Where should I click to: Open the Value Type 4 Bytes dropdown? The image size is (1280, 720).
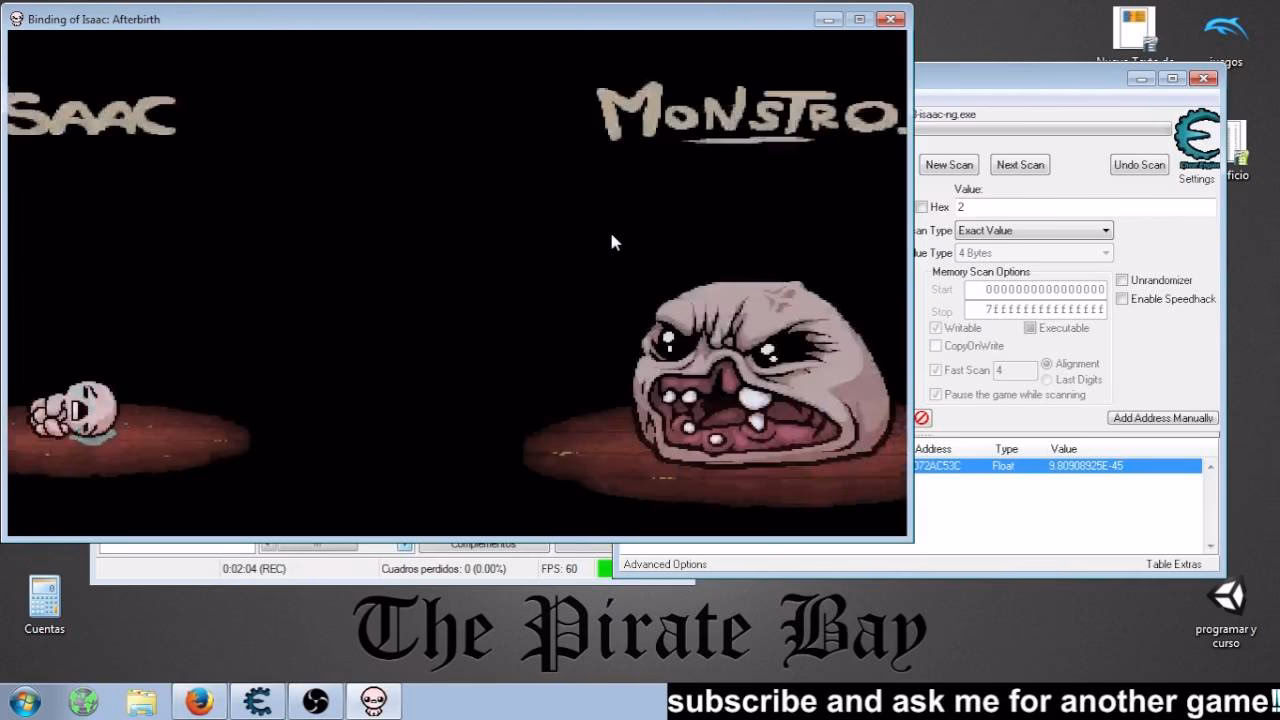[x=1034, y=253]
